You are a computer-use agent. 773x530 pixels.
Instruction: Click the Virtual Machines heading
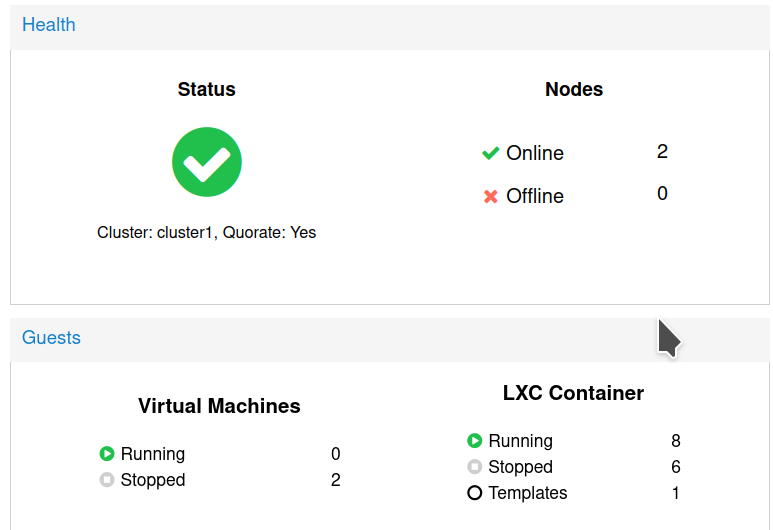click(219, 406)
